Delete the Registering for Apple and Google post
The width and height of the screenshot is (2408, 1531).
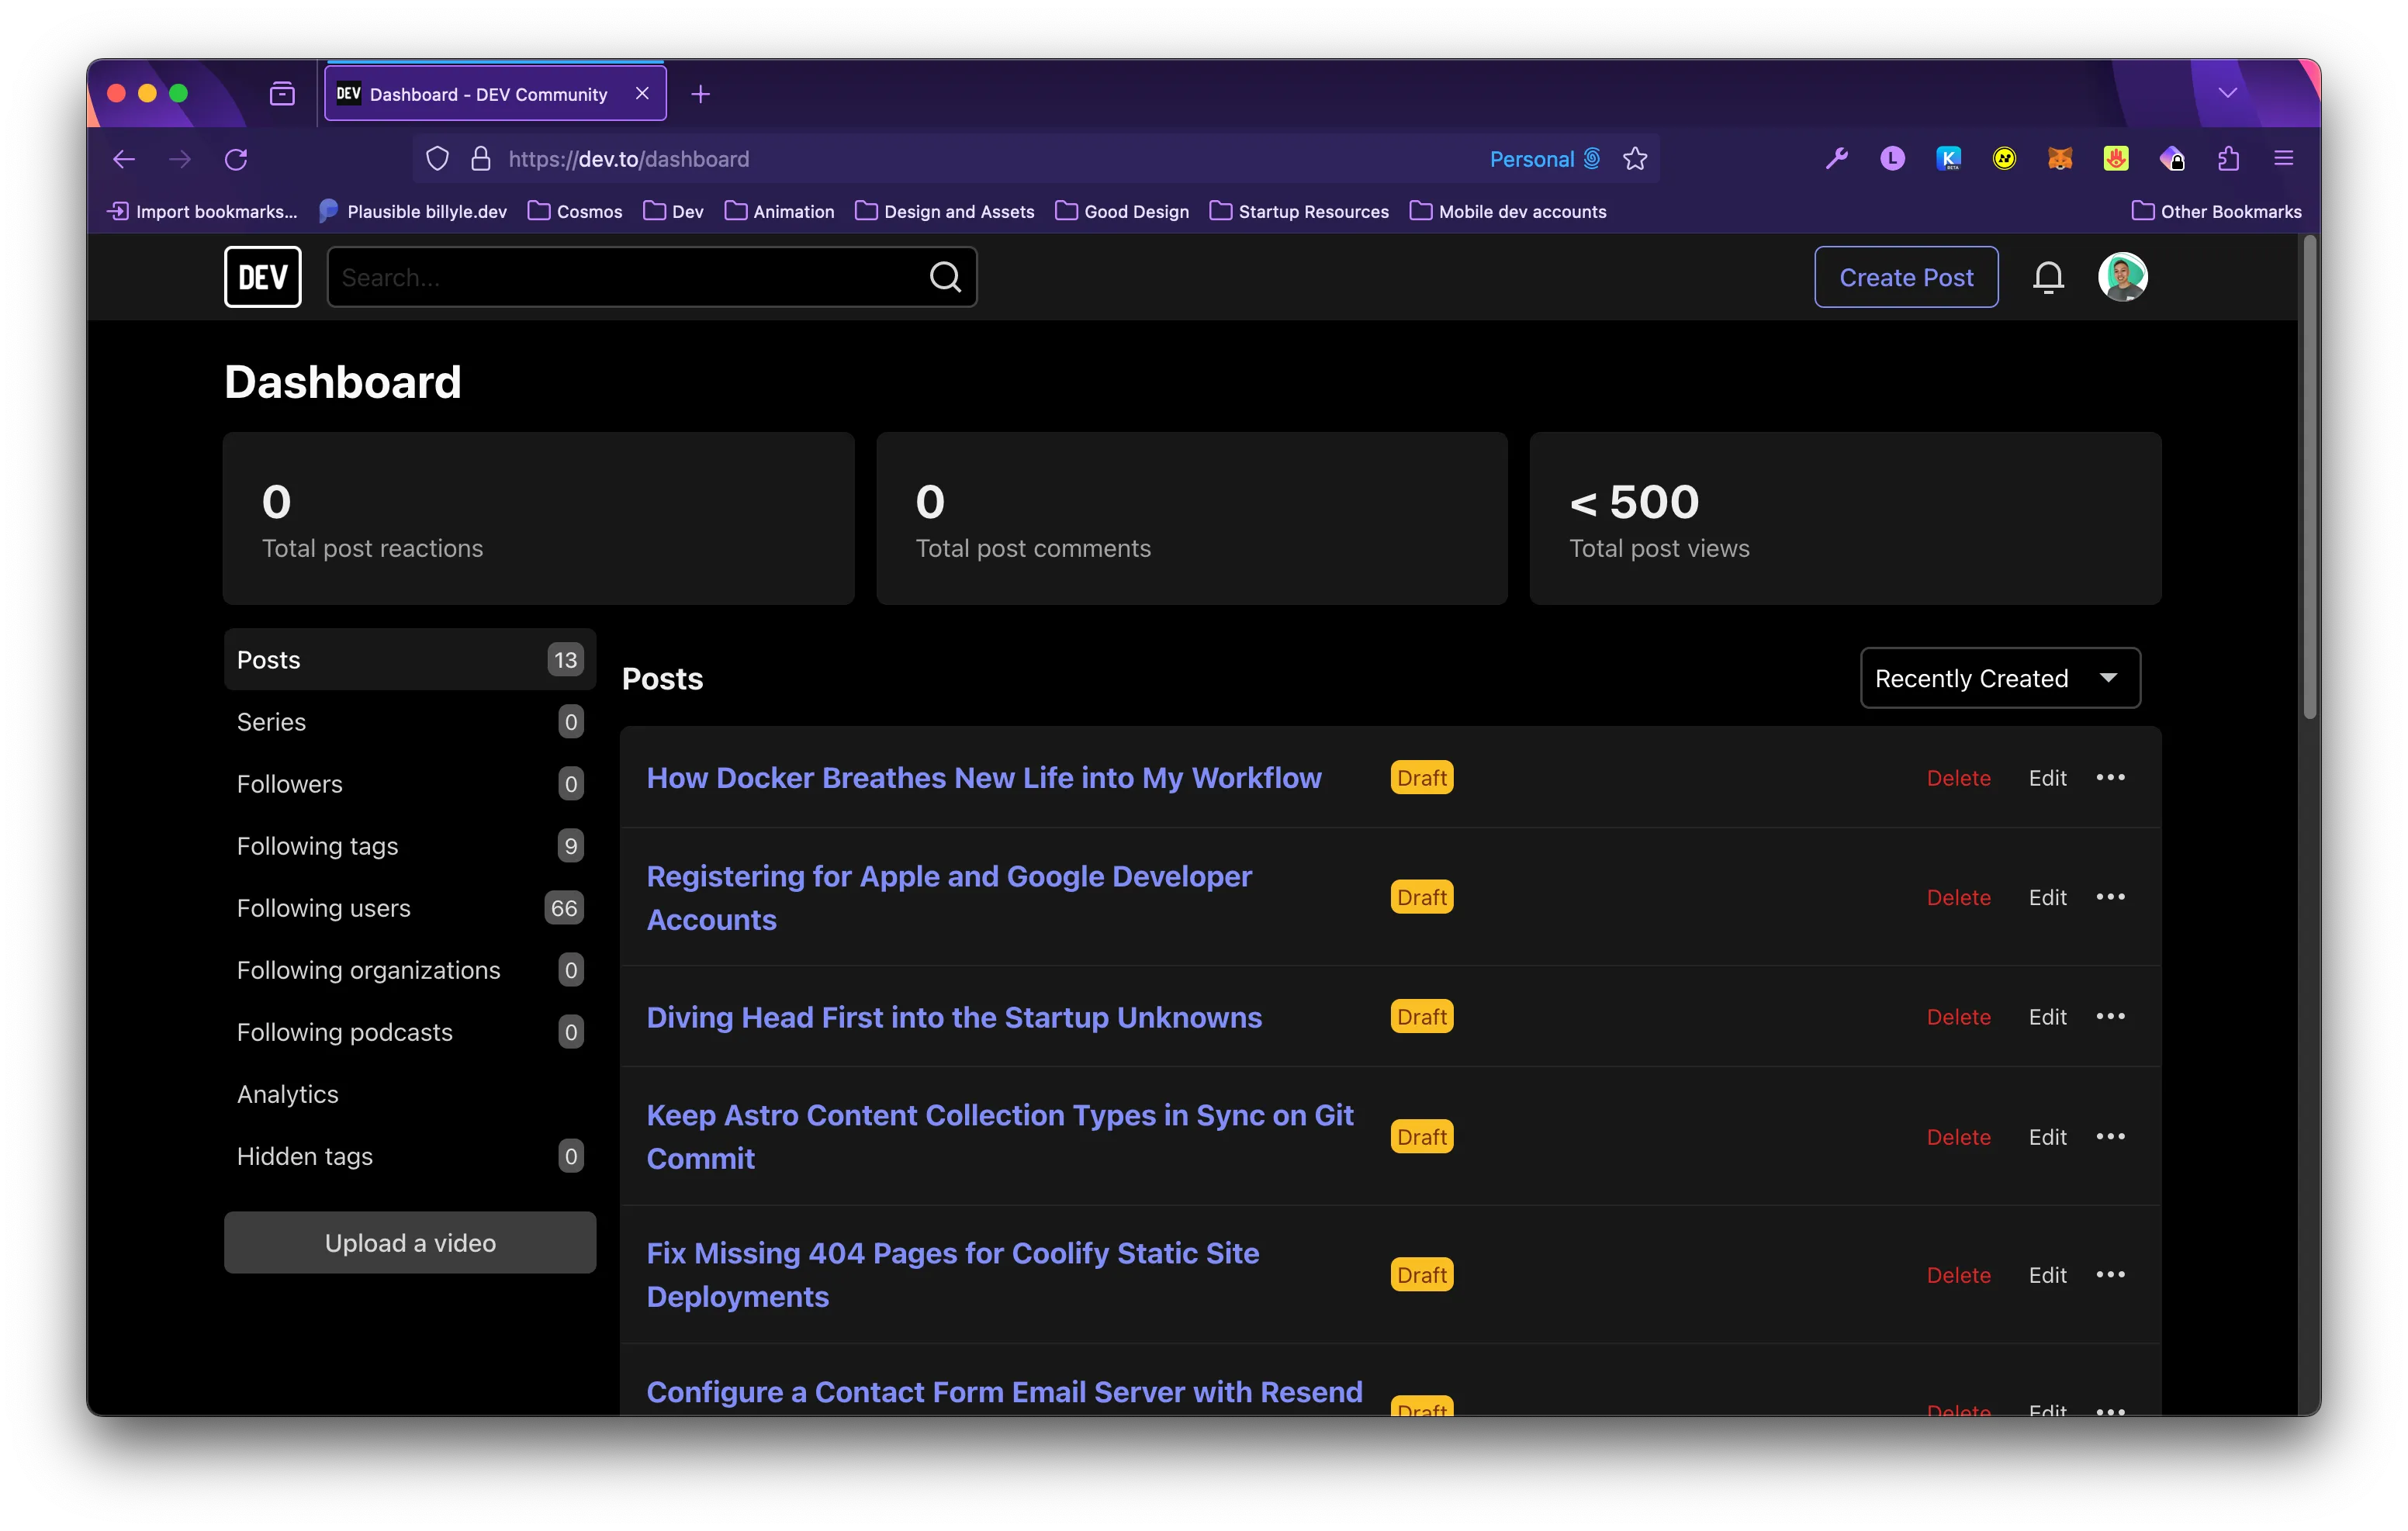coord(1958,897)
